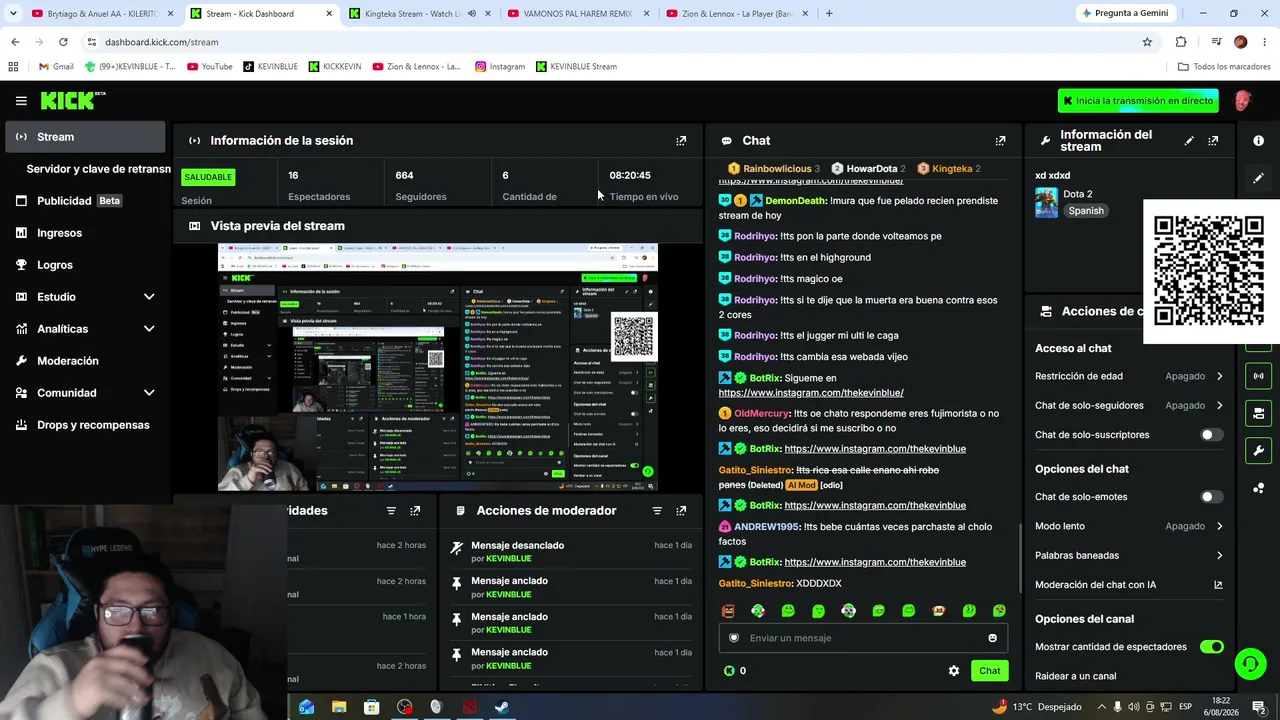
Task: Open Chrome extensions puzzle icon
Action: point(1181,42)
